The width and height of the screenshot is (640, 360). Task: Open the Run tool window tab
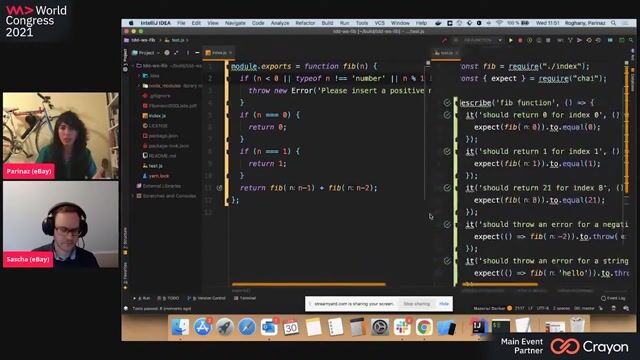(x=141, y=298)
